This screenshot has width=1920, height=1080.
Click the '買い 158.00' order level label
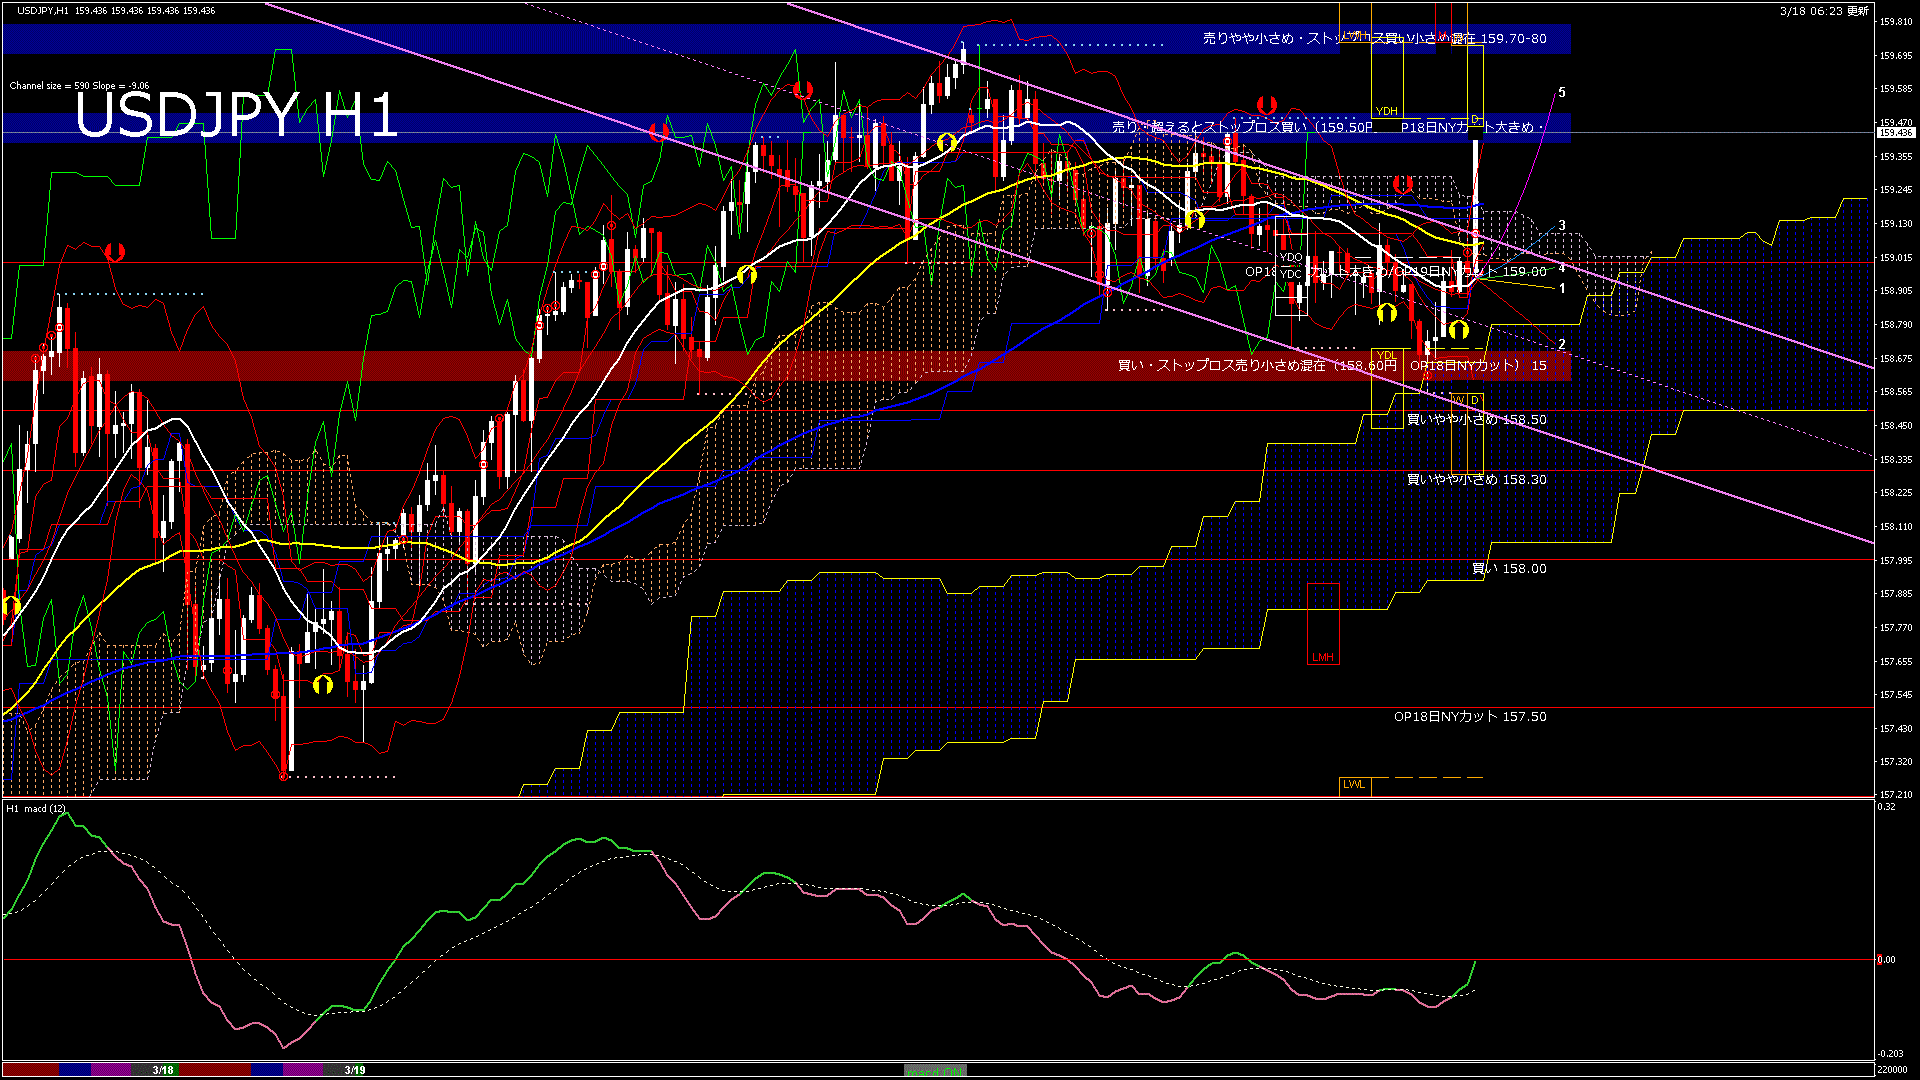point(1508,569)
